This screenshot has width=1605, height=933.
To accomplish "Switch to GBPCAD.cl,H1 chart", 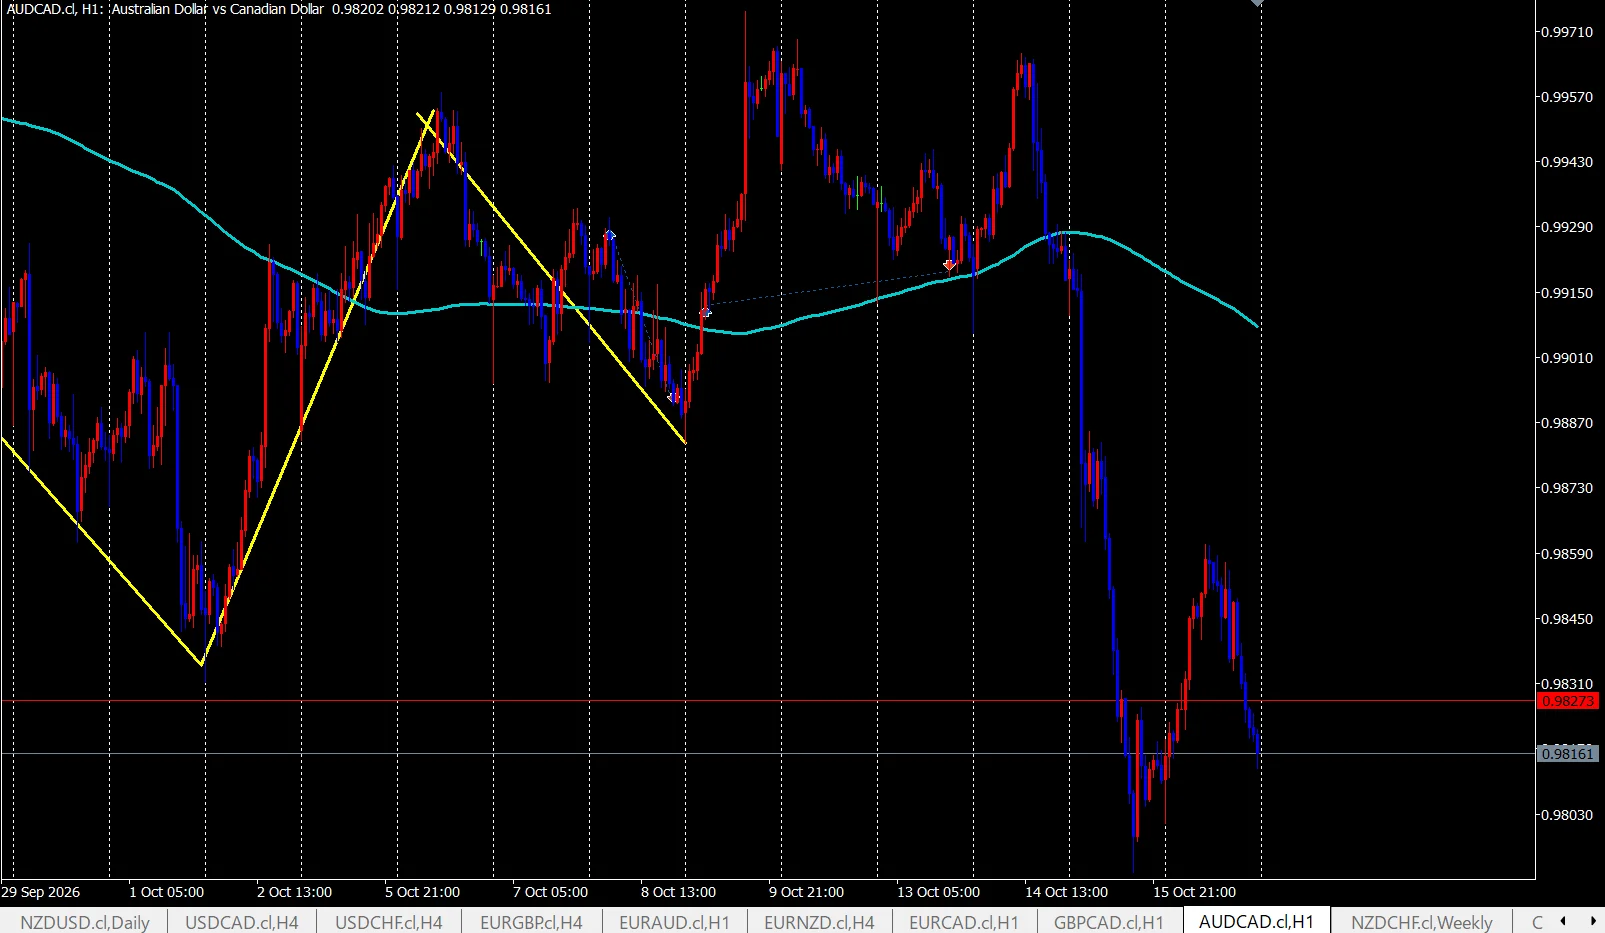I will (1109, 922).
